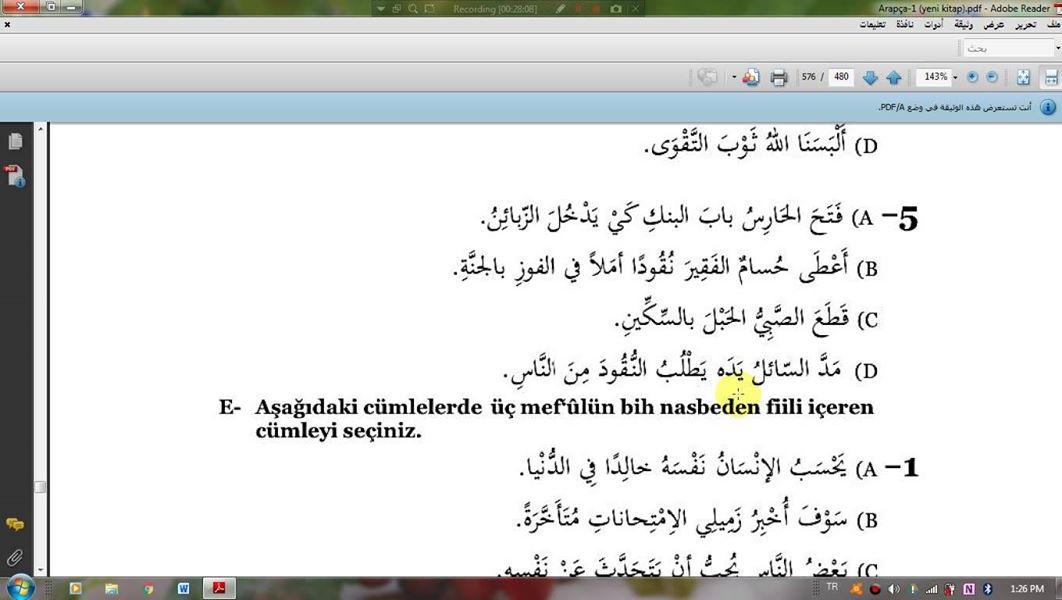The width and height of the screenshot is (1062, 600).
Task: Click the zoom out minus button
Action: pos(992,77)
